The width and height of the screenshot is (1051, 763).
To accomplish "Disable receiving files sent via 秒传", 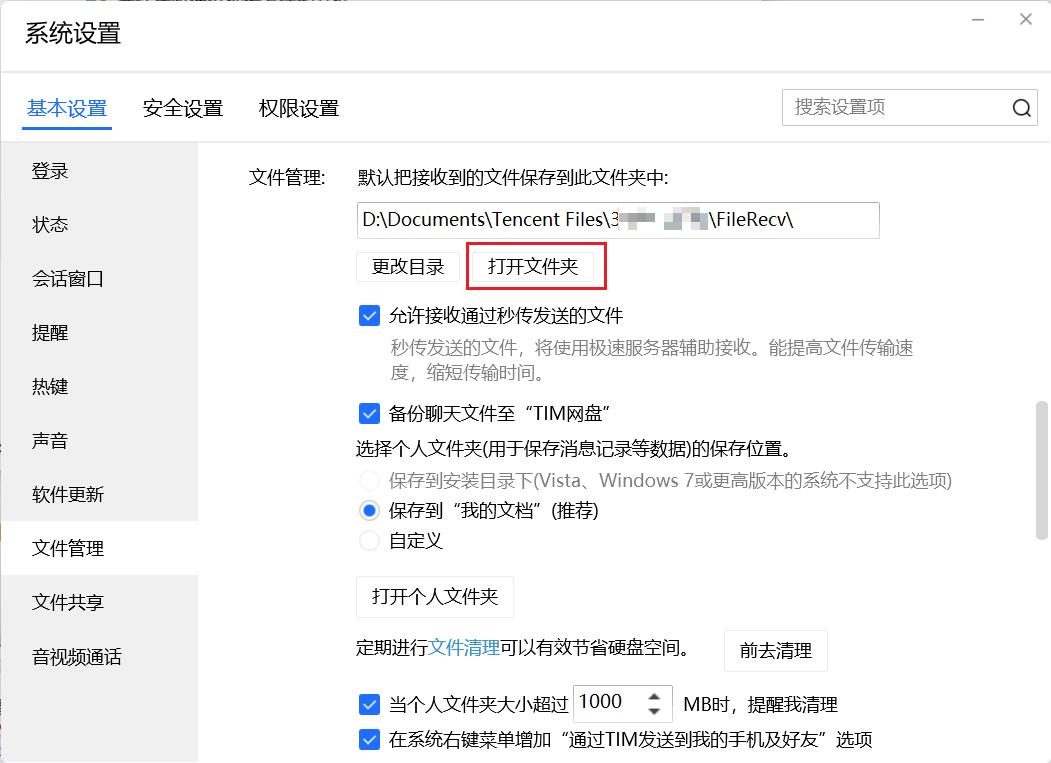I will coord(369,315).
